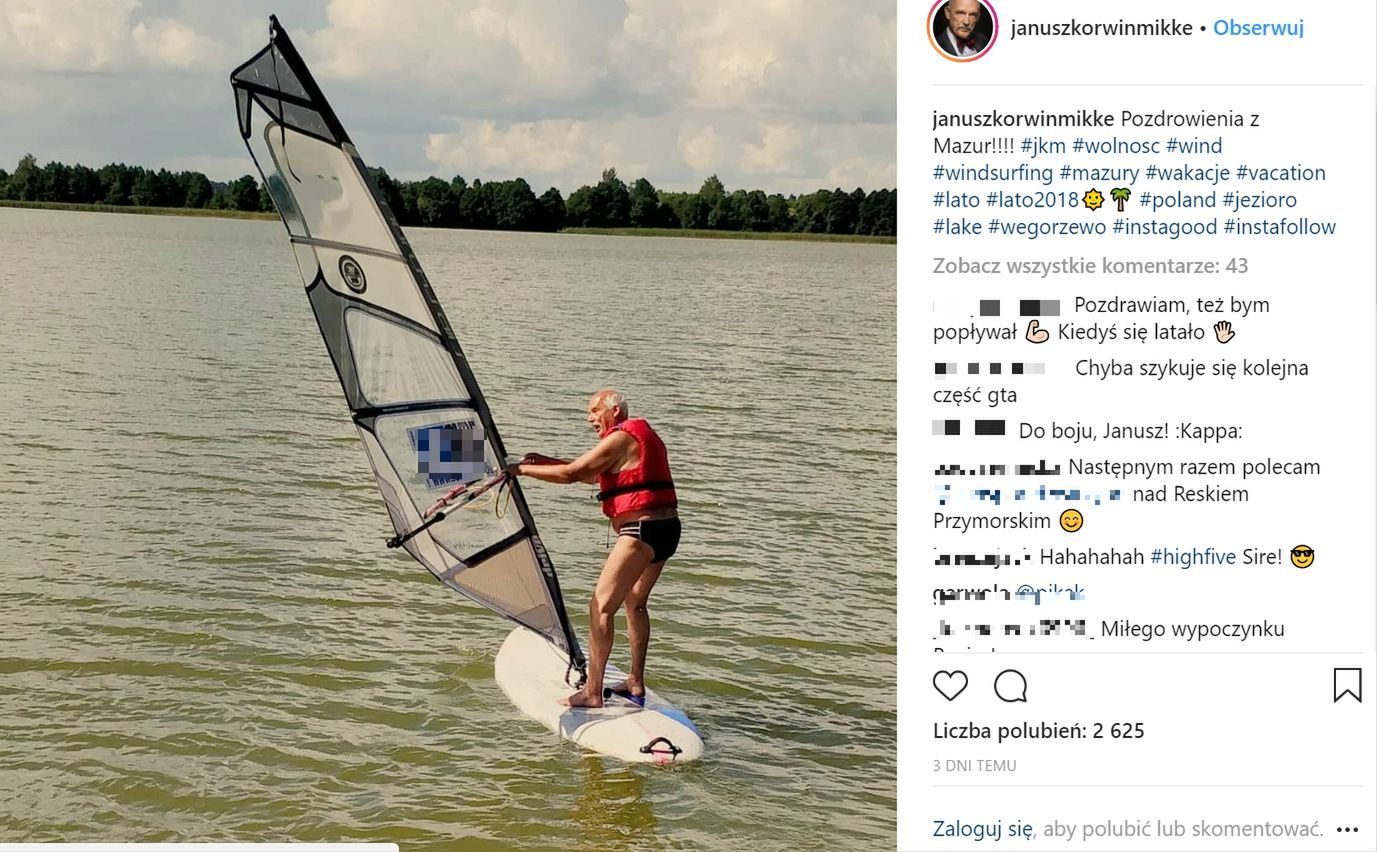Click windsurfing photo of man on board
This screenshot has width=1377, height=852.
448,426
